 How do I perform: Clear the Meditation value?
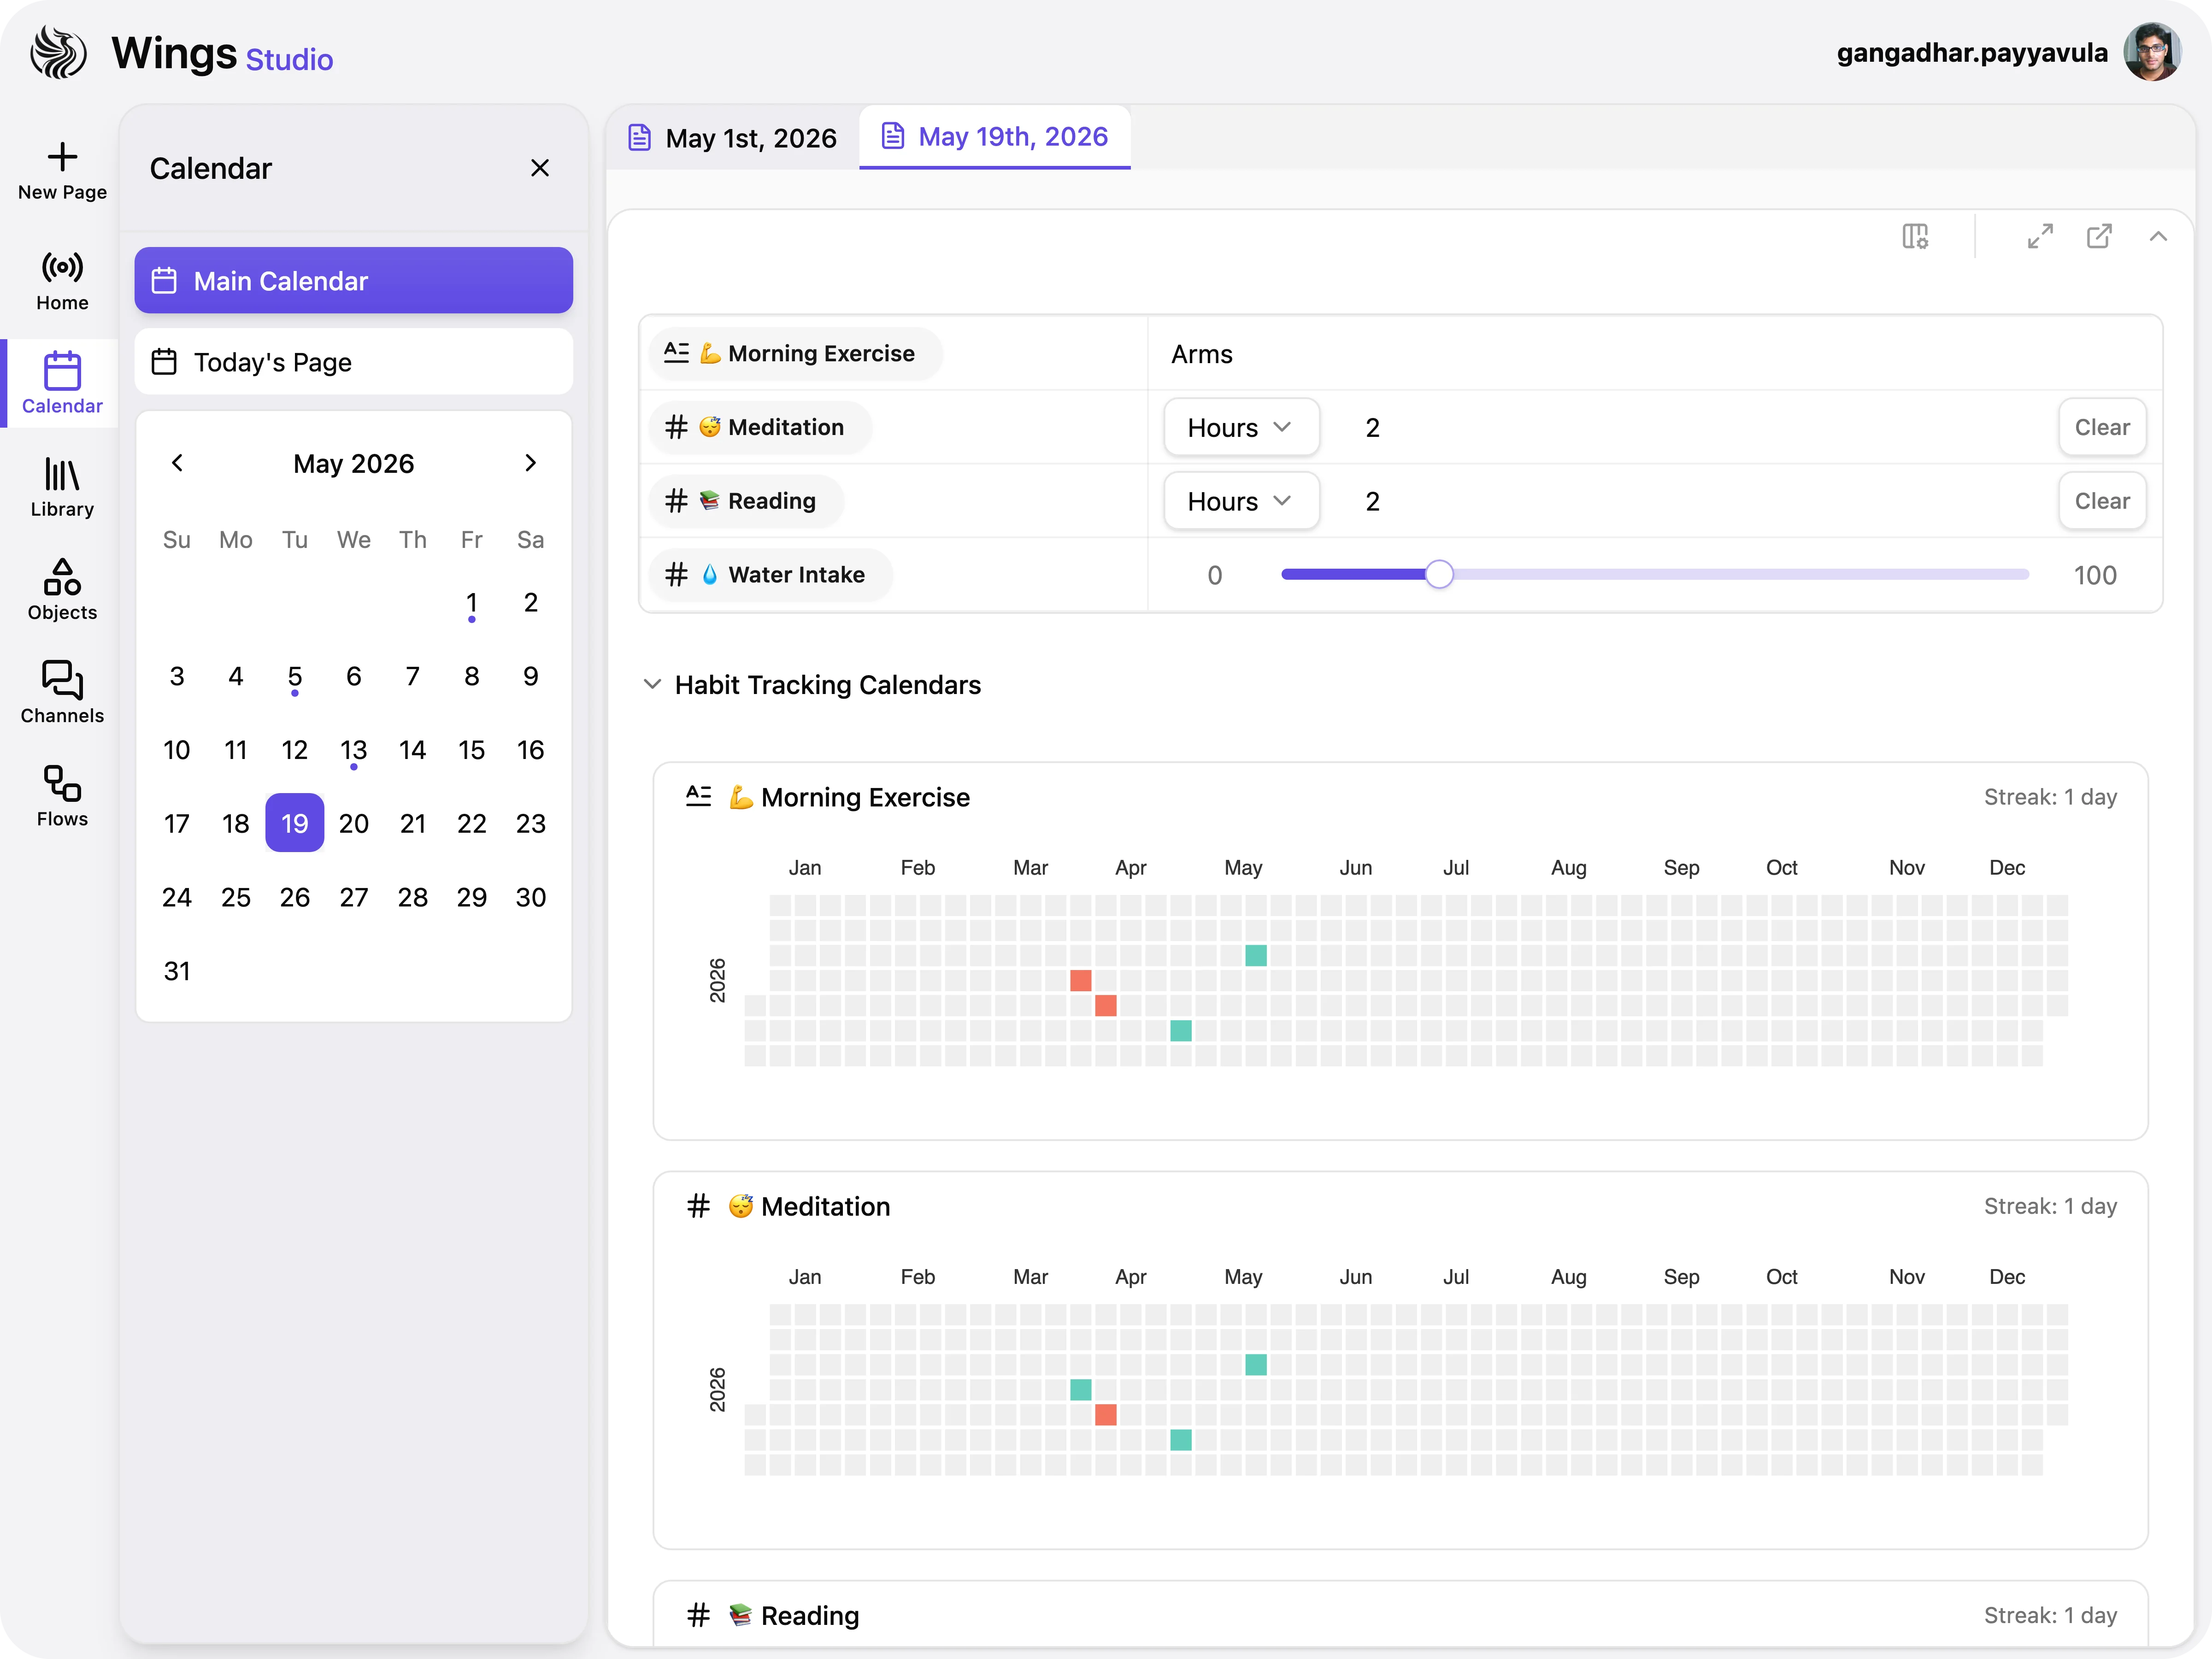(x=2102, y=428)
